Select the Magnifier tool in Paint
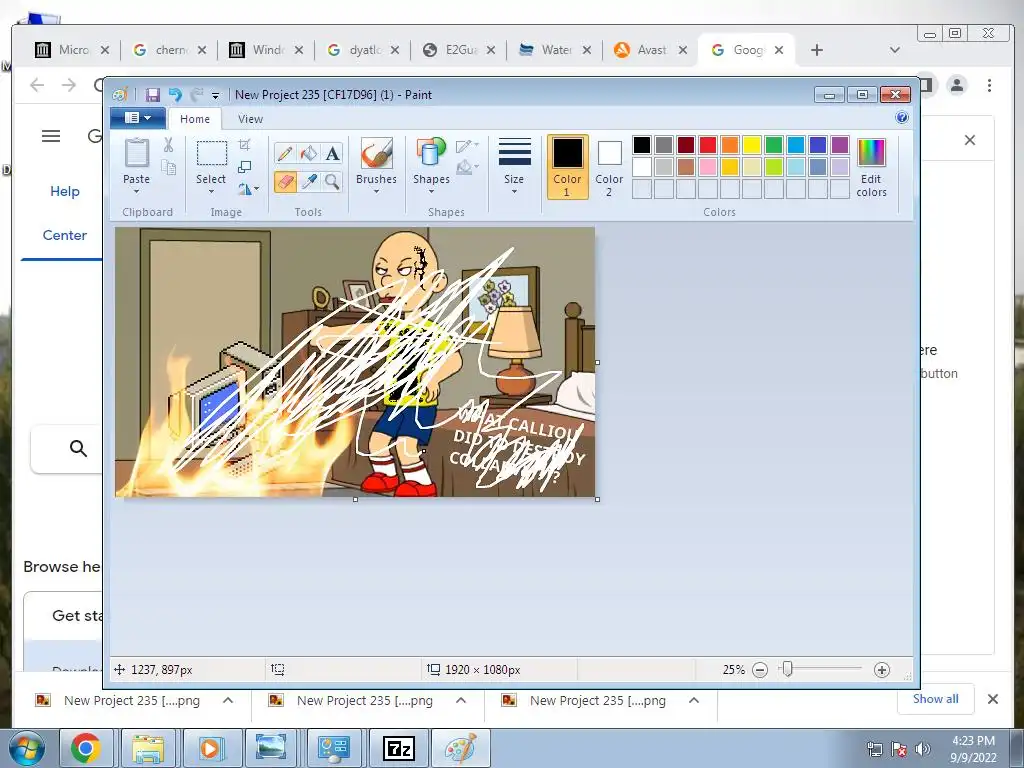 [x=332, y=181]
